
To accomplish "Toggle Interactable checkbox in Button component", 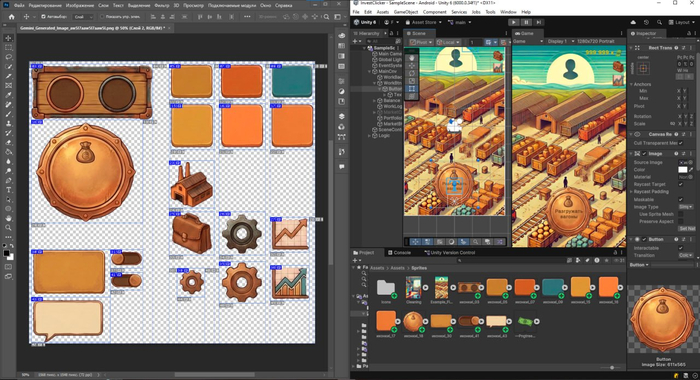I will click(x=680, y=248).
